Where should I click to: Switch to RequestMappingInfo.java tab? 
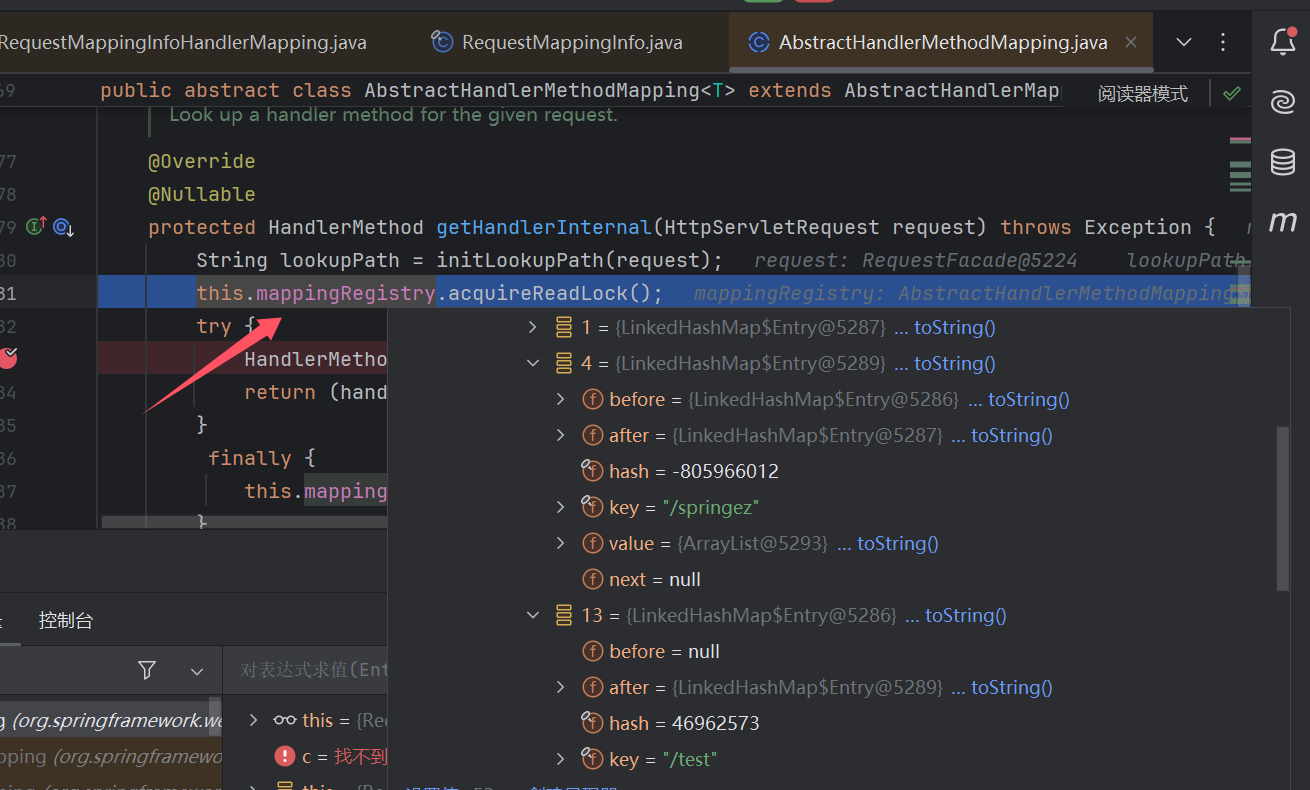[x=557, y=42]
